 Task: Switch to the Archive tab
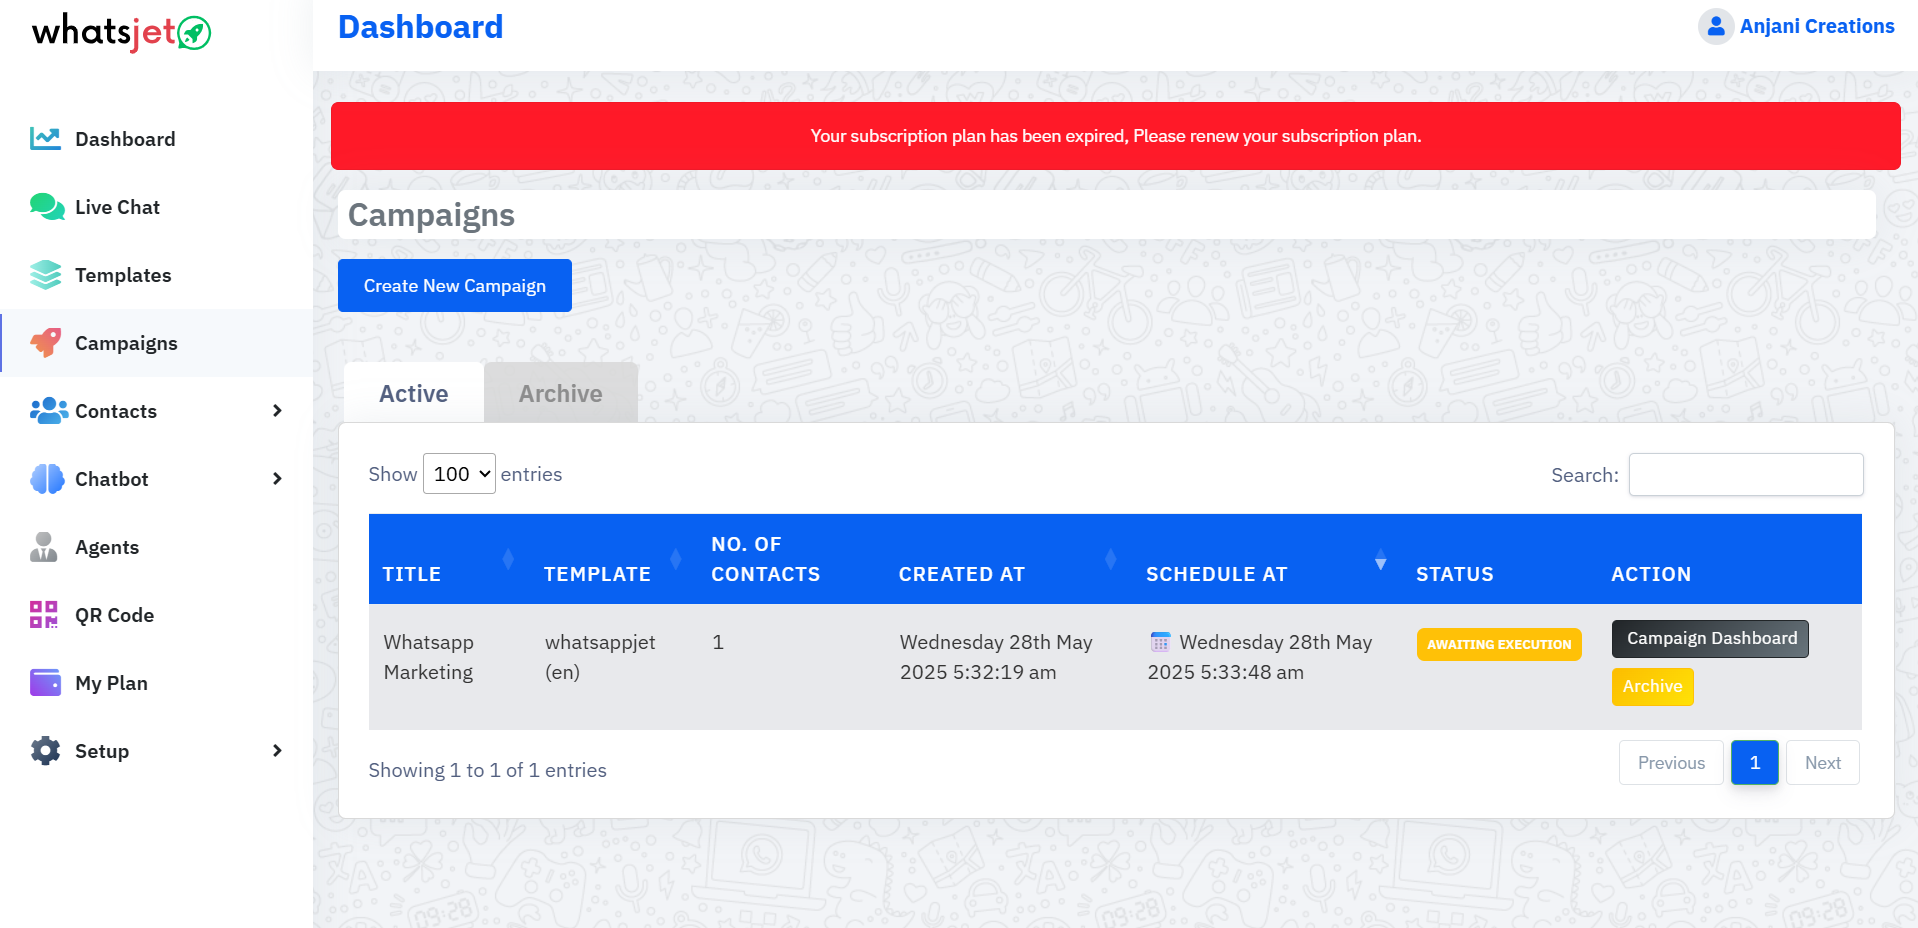pos(561,393)
